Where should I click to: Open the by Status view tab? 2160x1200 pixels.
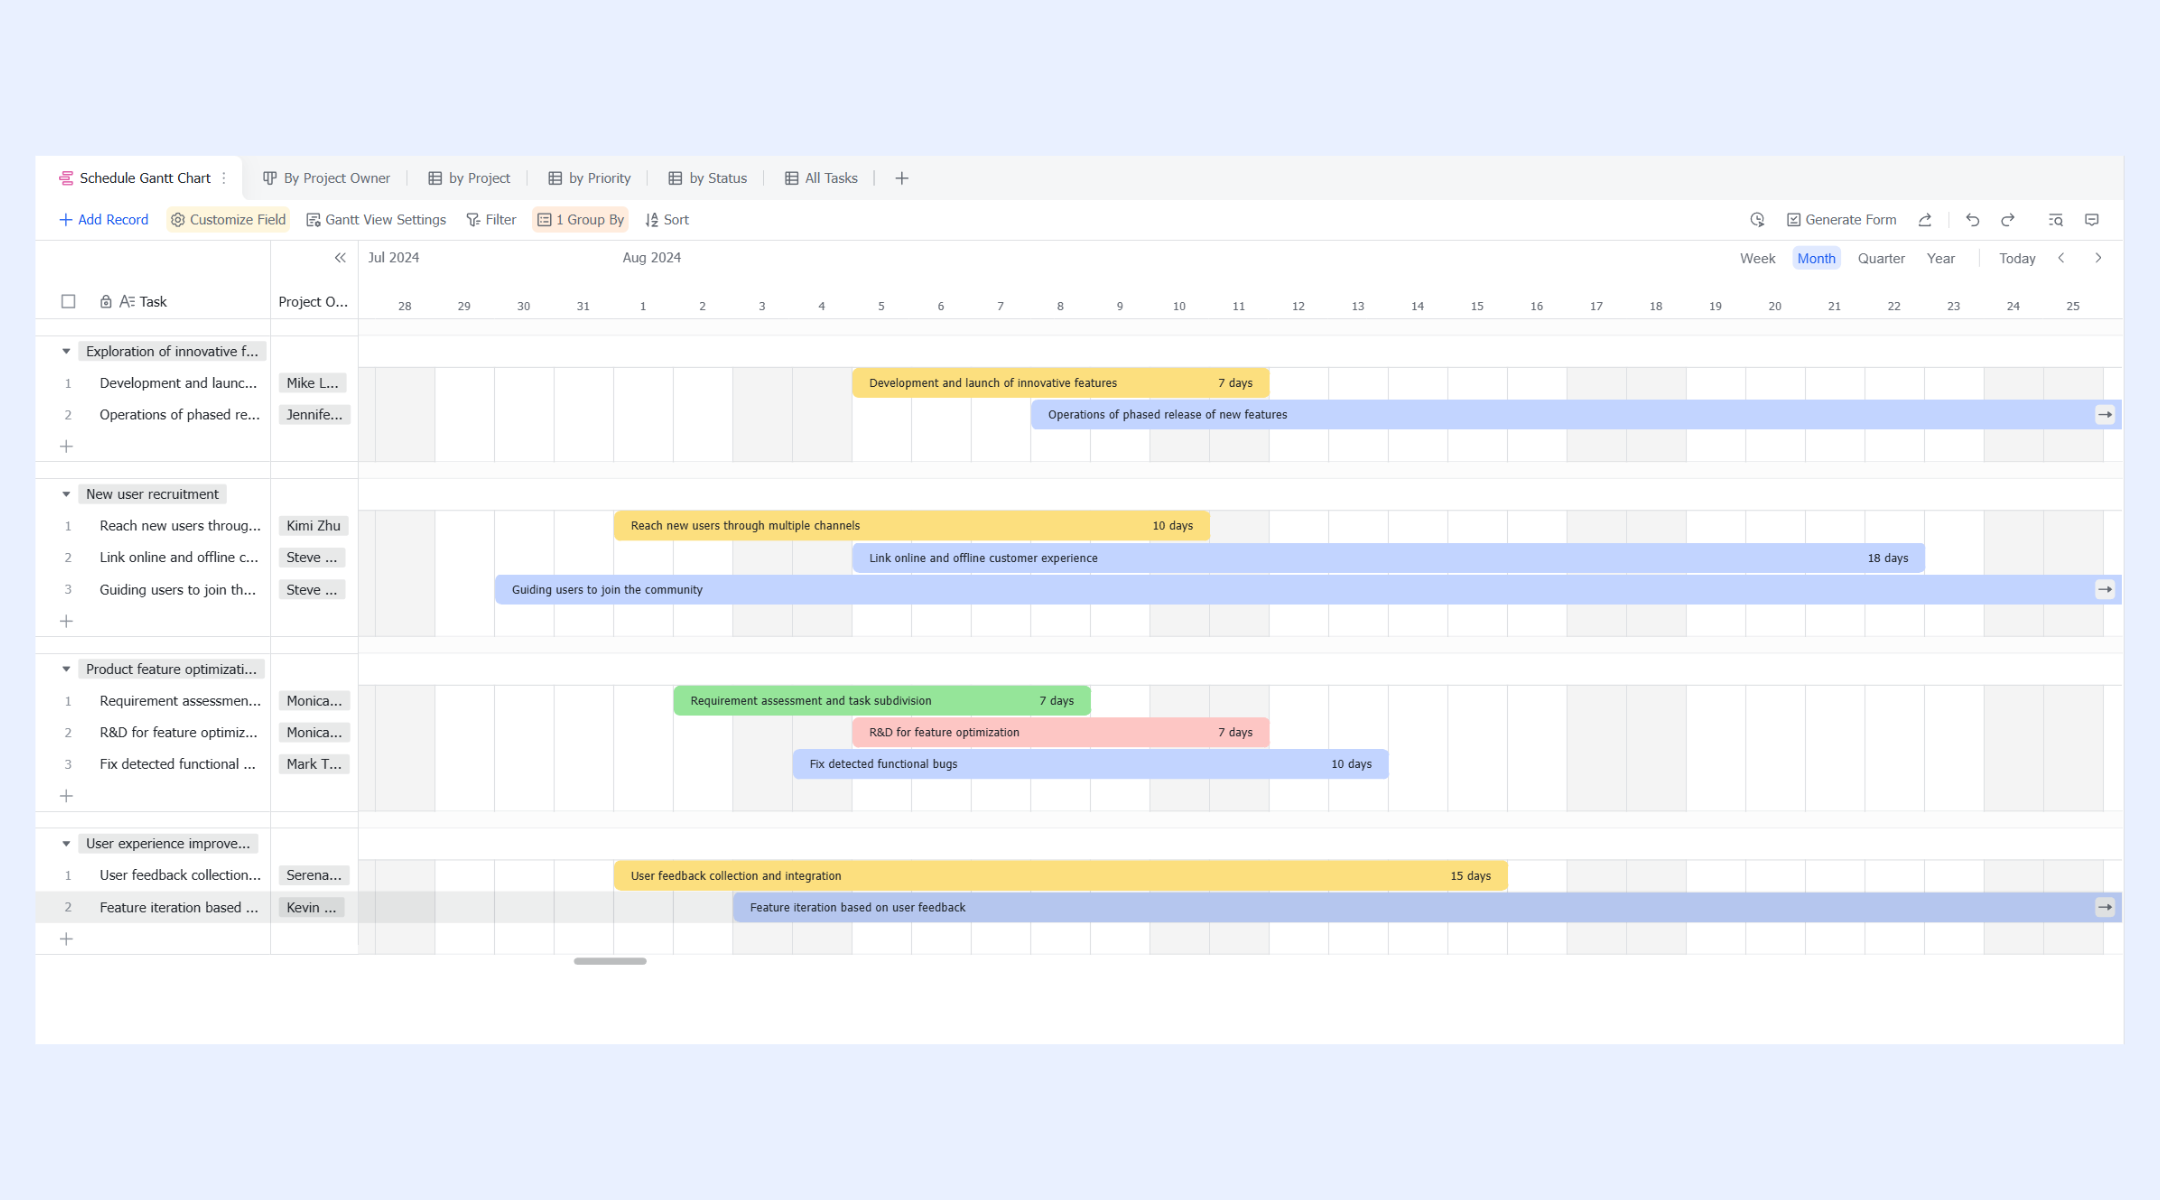click(x=707, y=178)
